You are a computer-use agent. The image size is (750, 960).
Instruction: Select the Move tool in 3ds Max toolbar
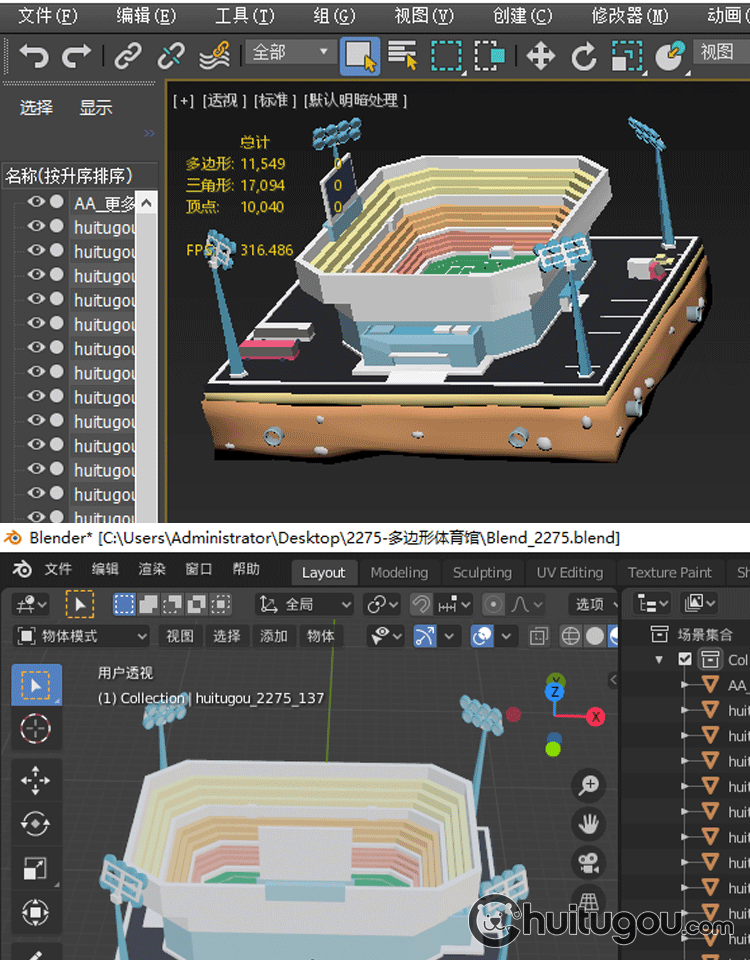tap(540, 56)
